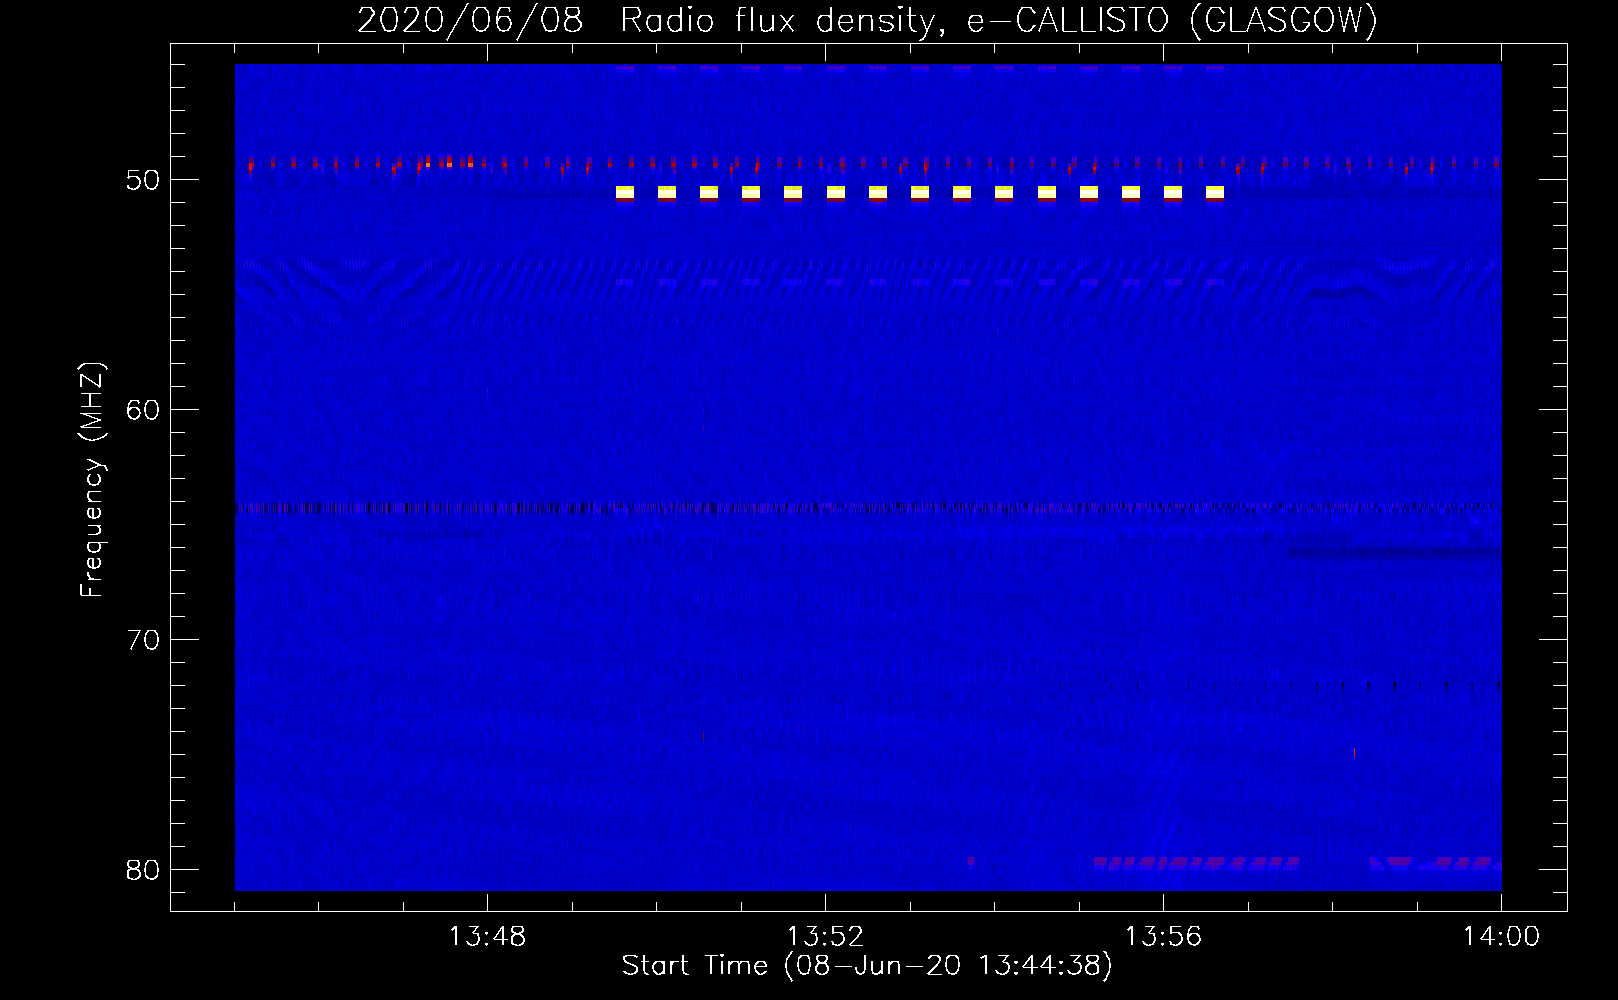The width and height of the screenshot is (1618, 1000).
Task: Click the 13:56 time tick label
Action: tap(1163, 937)
